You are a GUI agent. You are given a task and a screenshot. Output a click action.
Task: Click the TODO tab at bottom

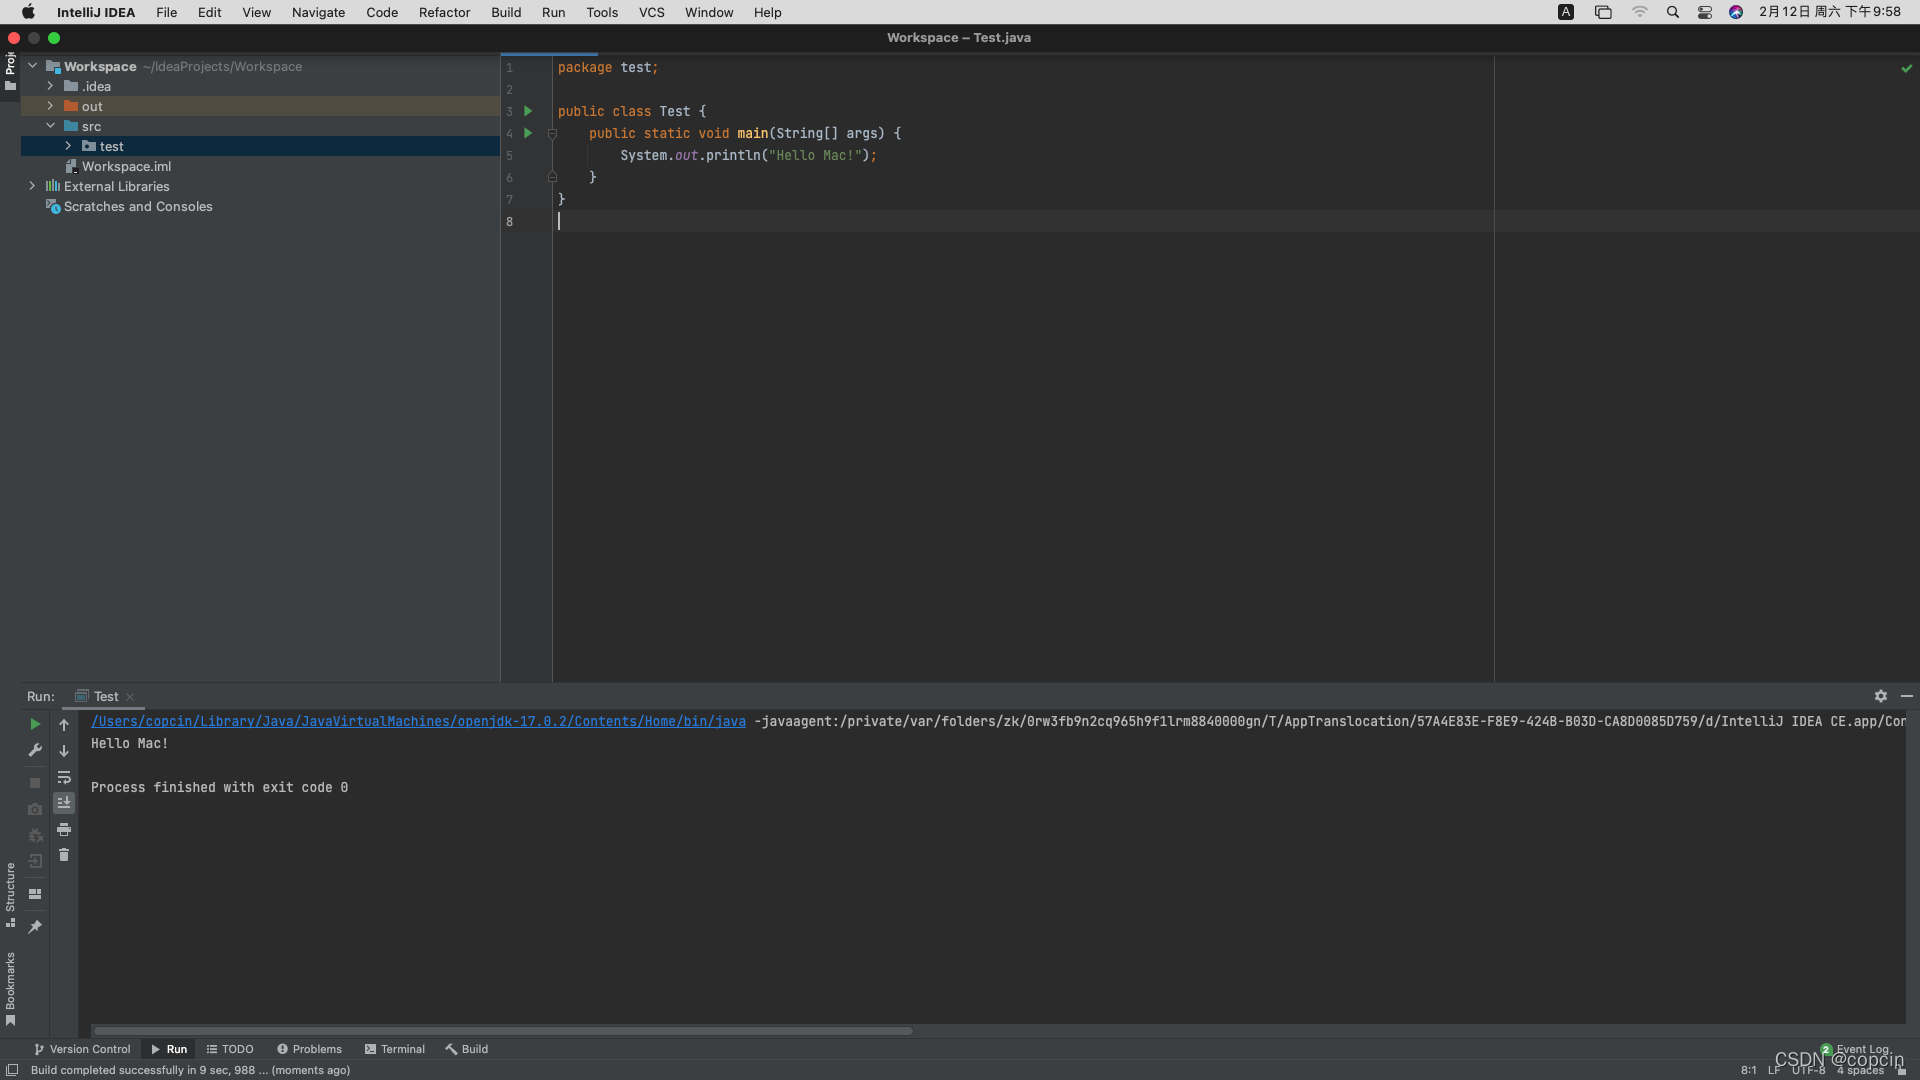point(237,1048)
